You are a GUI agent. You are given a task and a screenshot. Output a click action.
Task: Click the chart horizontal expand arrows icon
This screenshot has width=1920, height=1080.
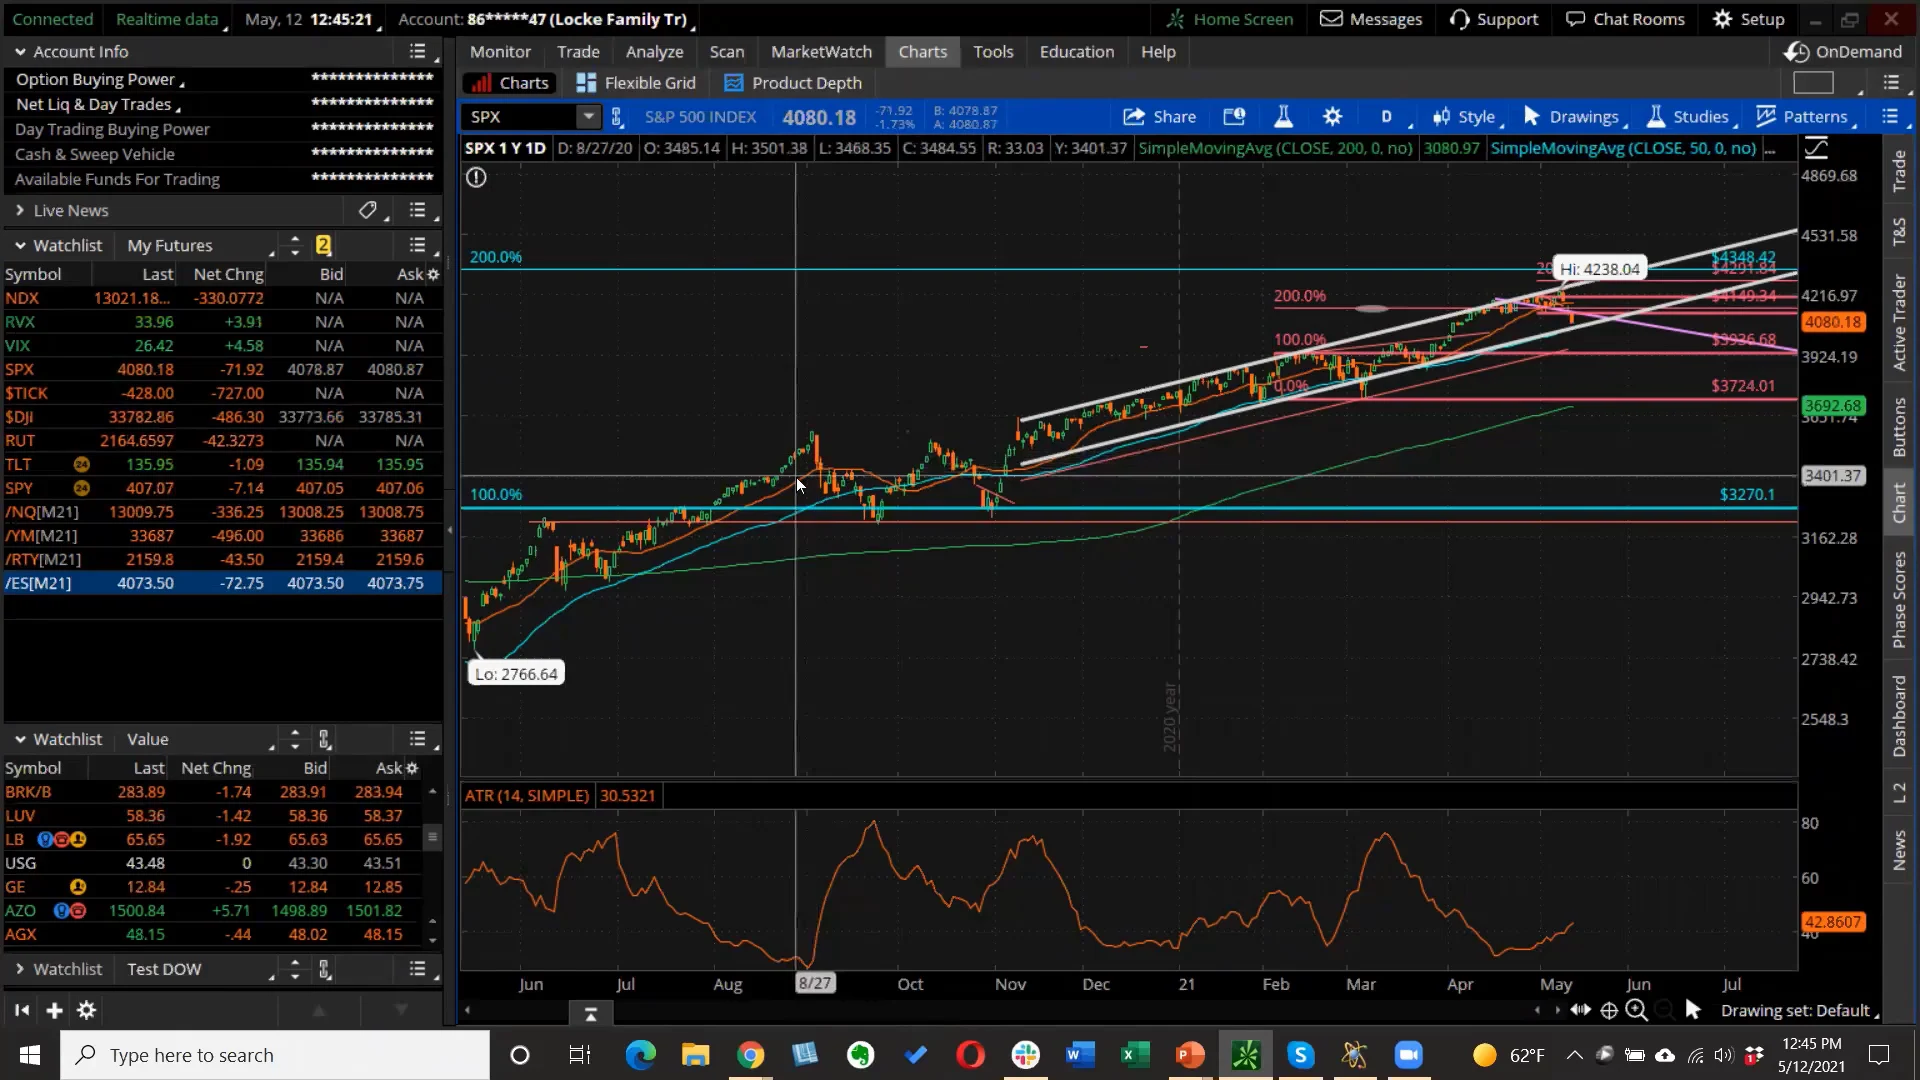click(x=1580, y=1011)
